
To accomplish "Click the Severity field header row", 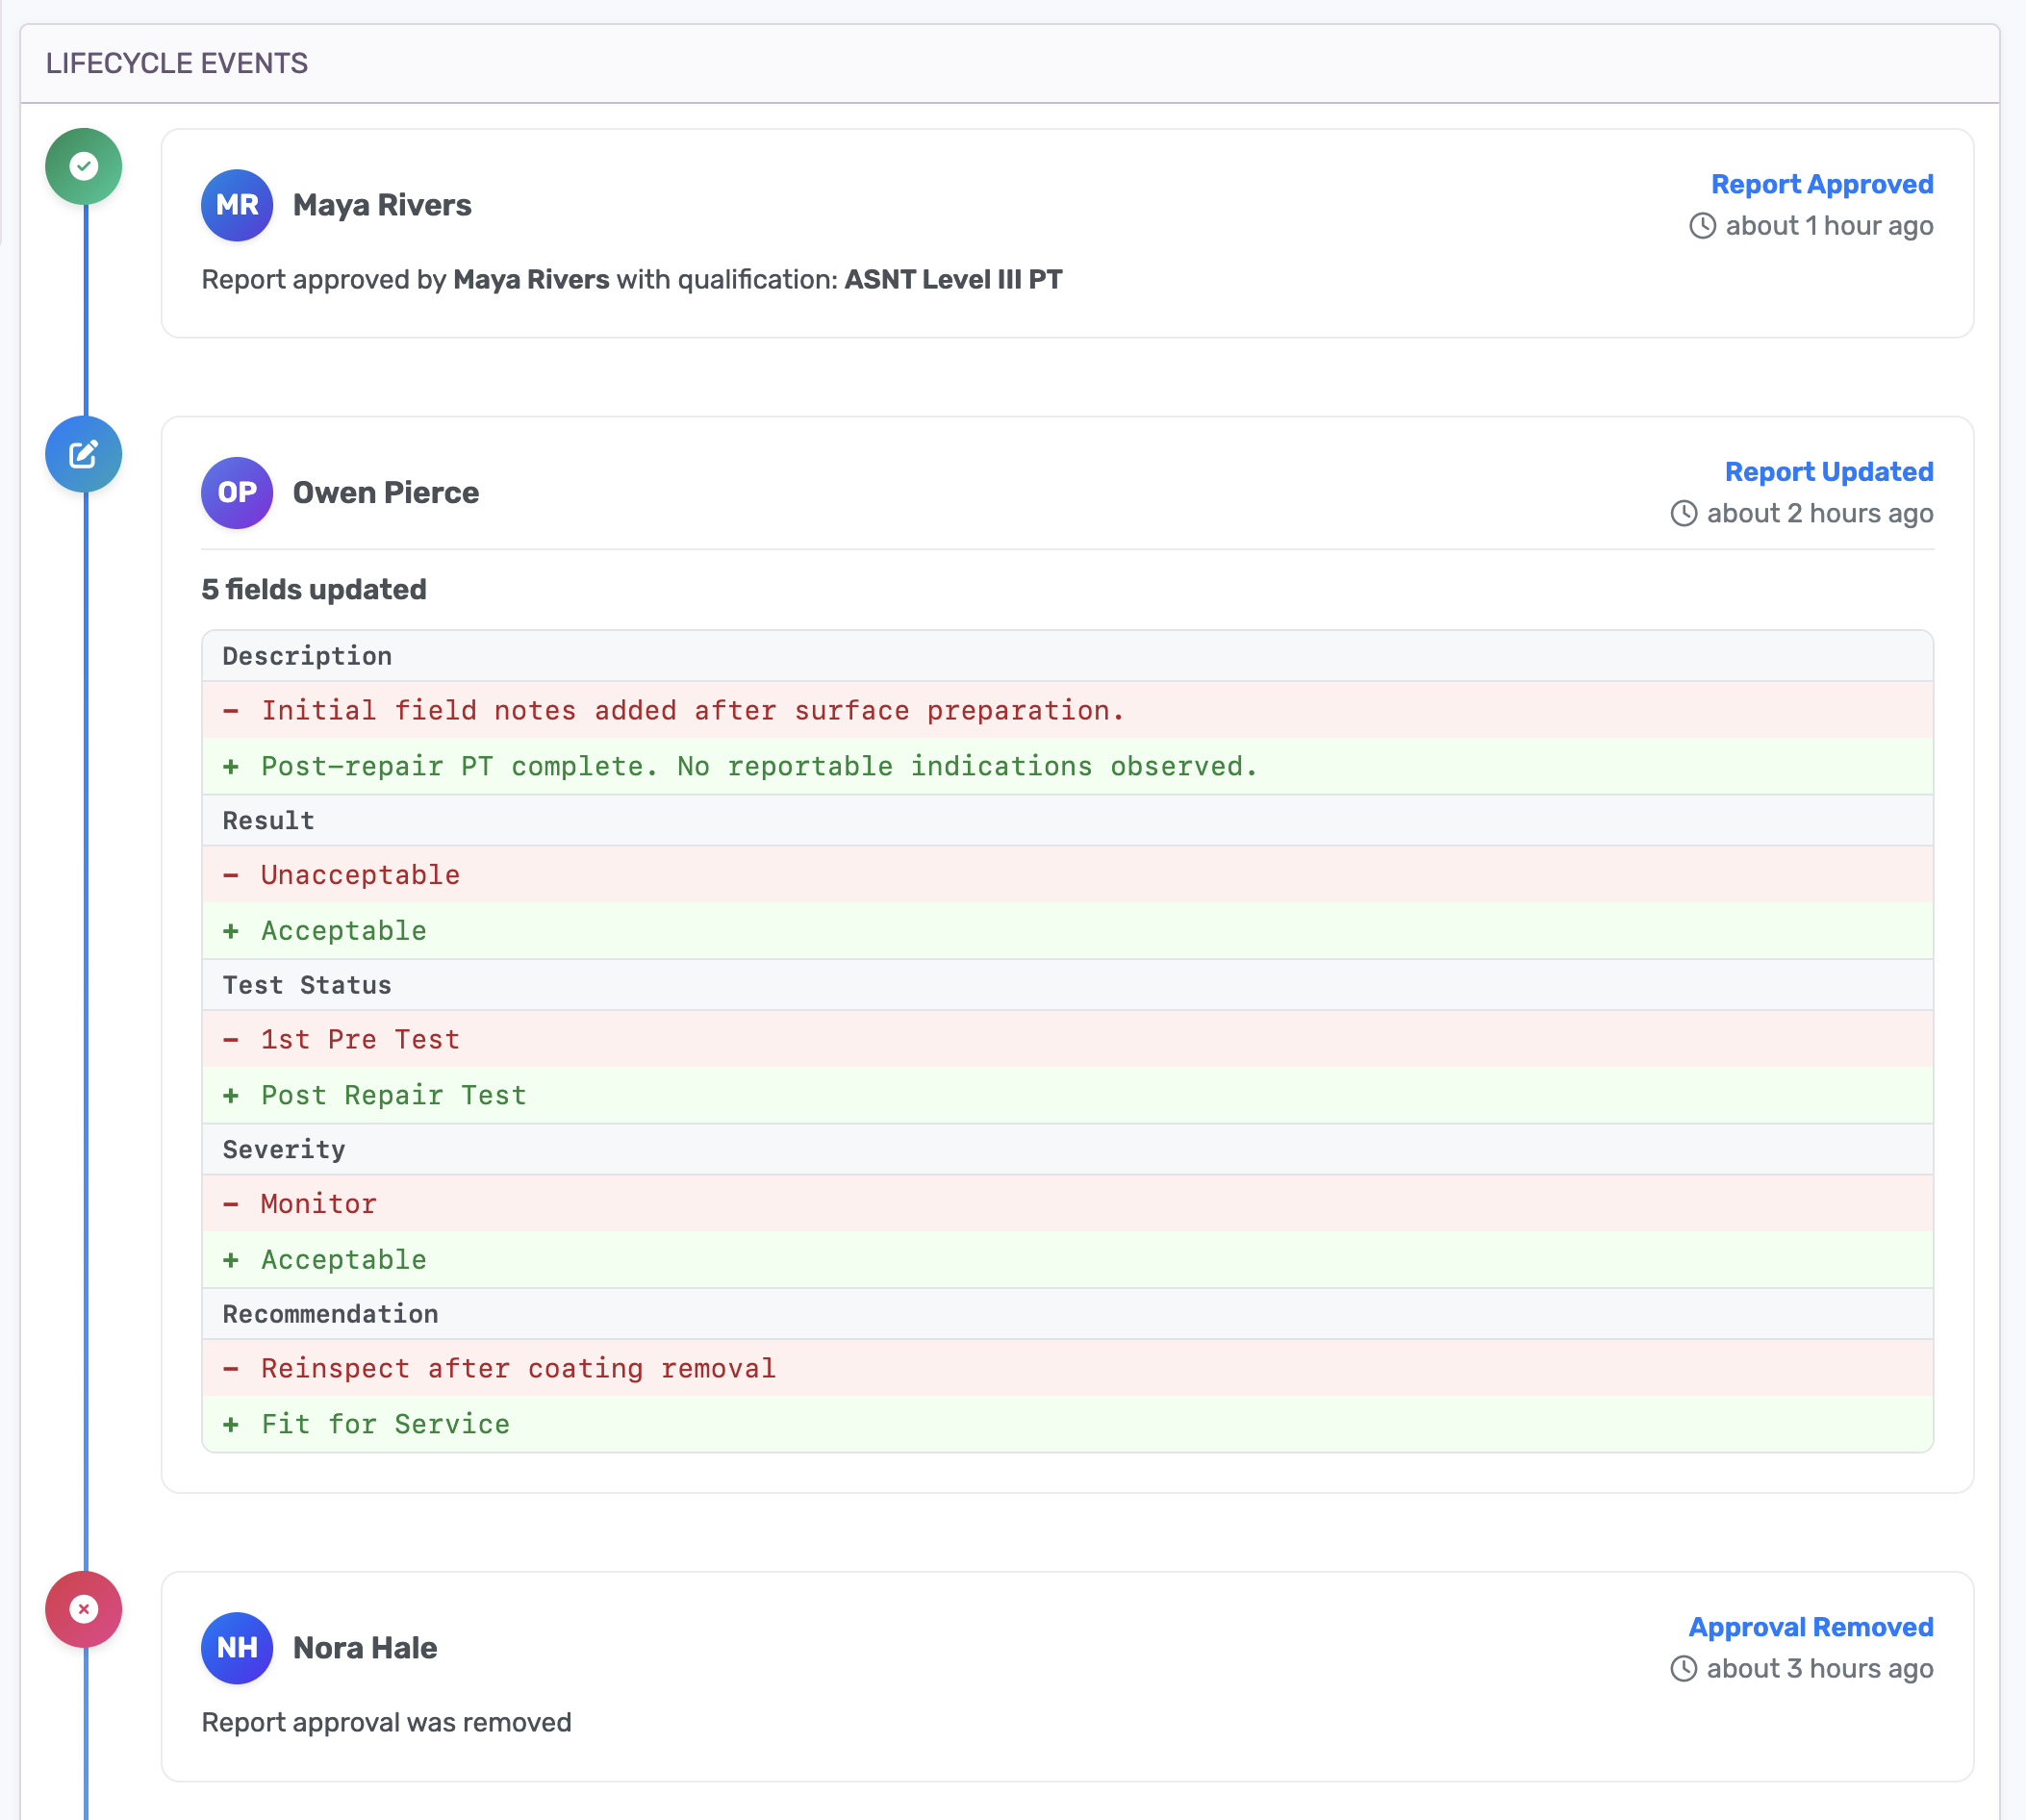I will [1067, 1149].
